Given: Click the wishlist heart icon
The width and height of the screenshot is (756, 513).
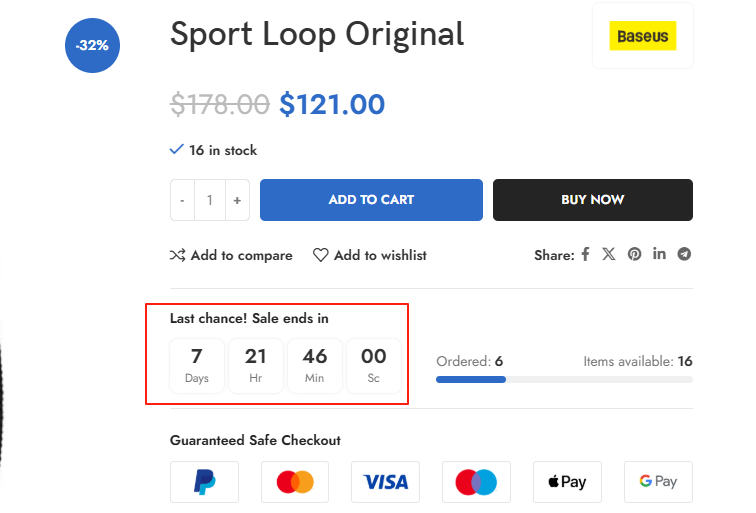Looking at the screenshot, I should [x=321, y=256].
